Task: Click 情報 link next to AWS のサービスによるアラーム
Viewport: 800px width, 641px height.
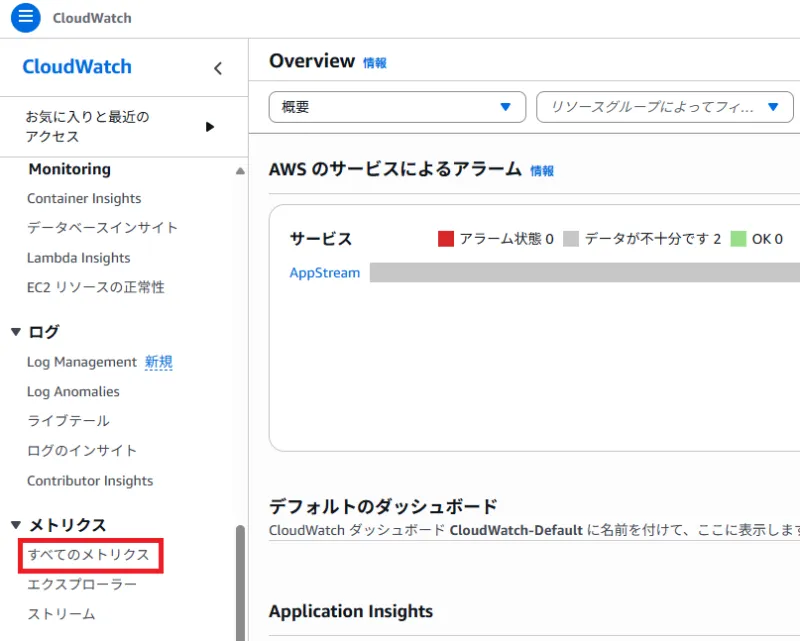Action: [542, 171]
